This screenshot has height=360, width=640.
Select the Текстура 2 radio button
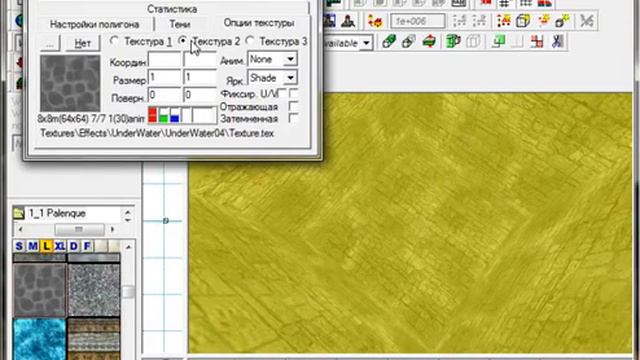tap(183, 41)
